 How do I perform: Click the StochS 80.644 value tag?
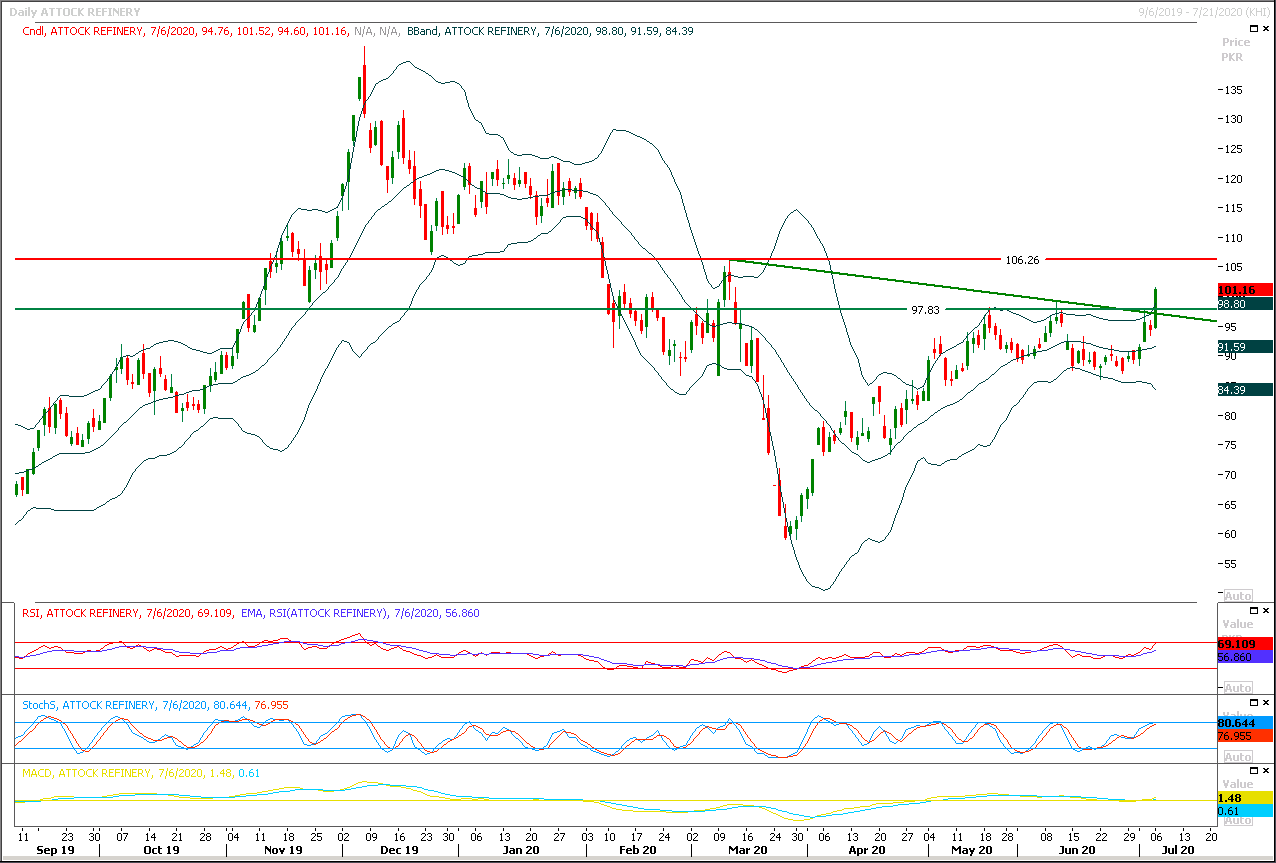pyautogui.click(x=1245, y=722)
